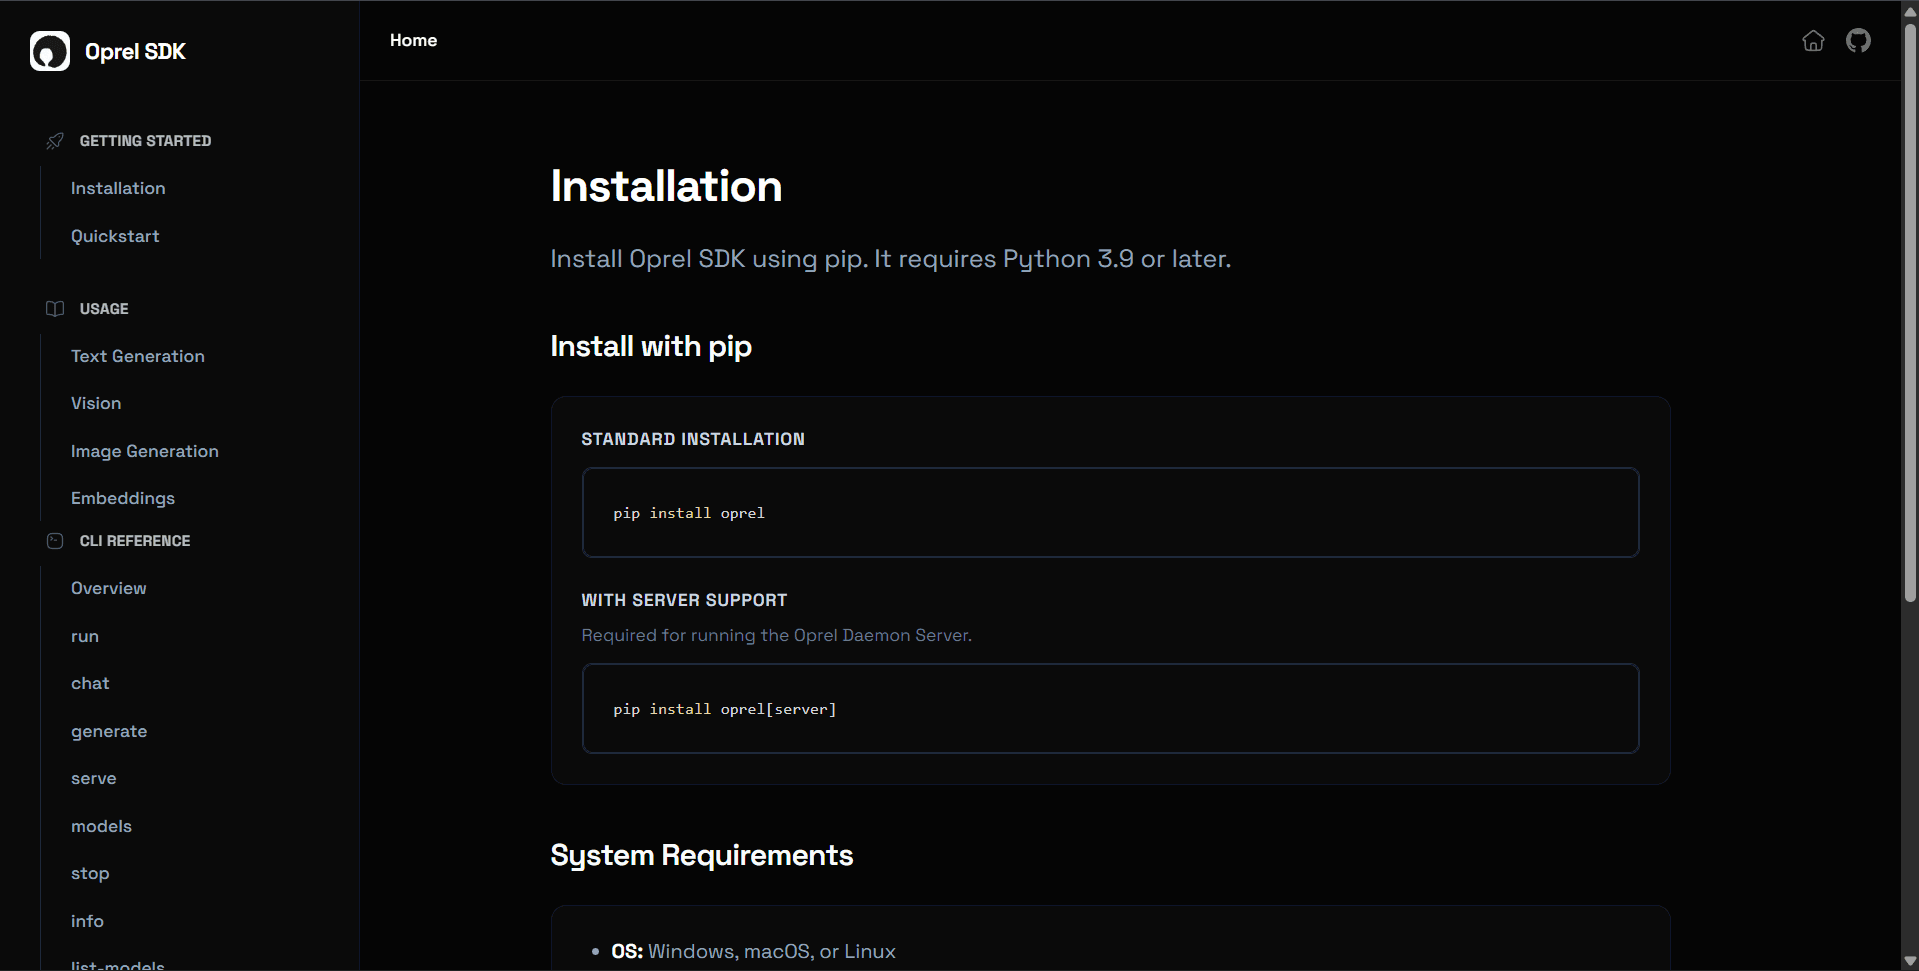Open the Embeddings page
1919x971 pixels.
coord(122,498)
